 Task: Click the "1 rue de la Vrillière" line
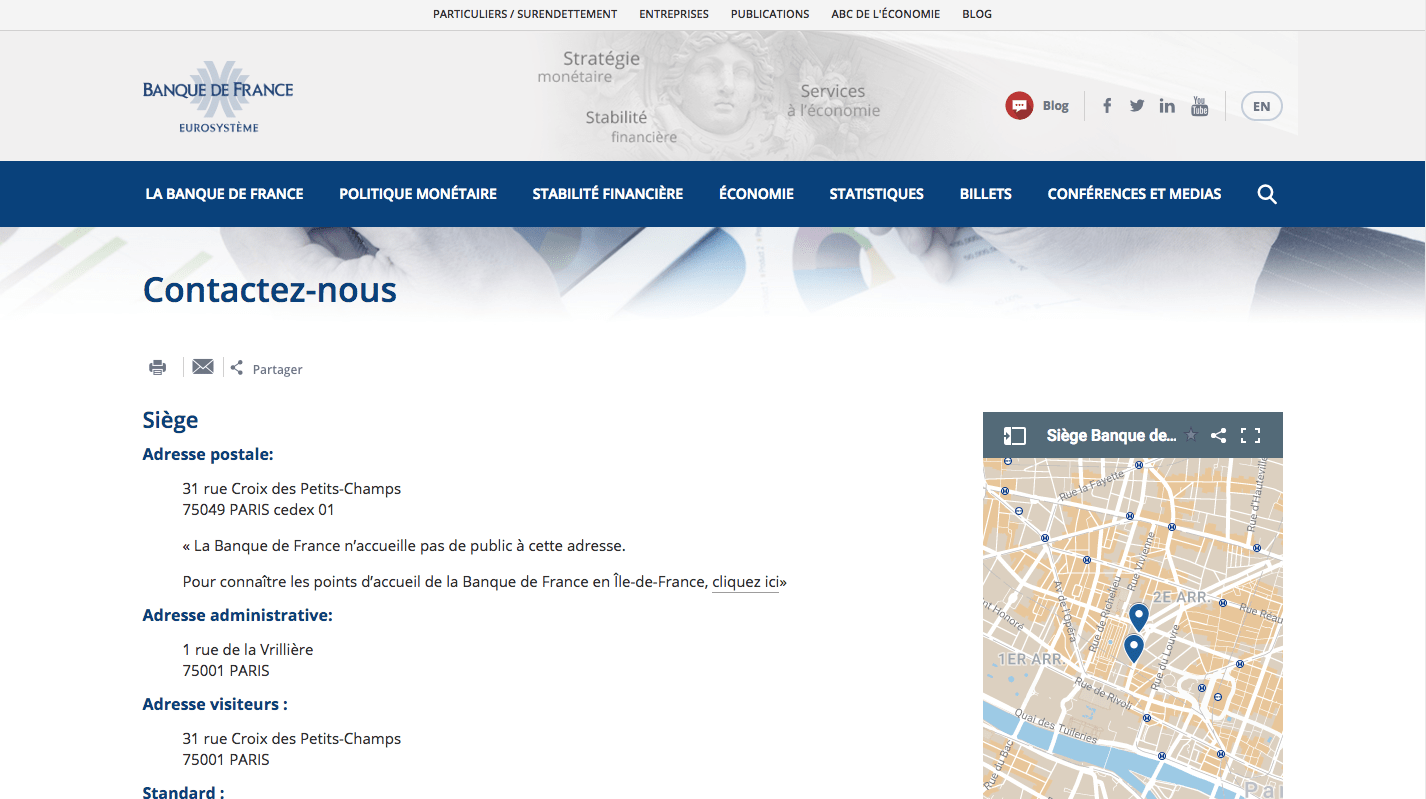(x=248, y=650)
